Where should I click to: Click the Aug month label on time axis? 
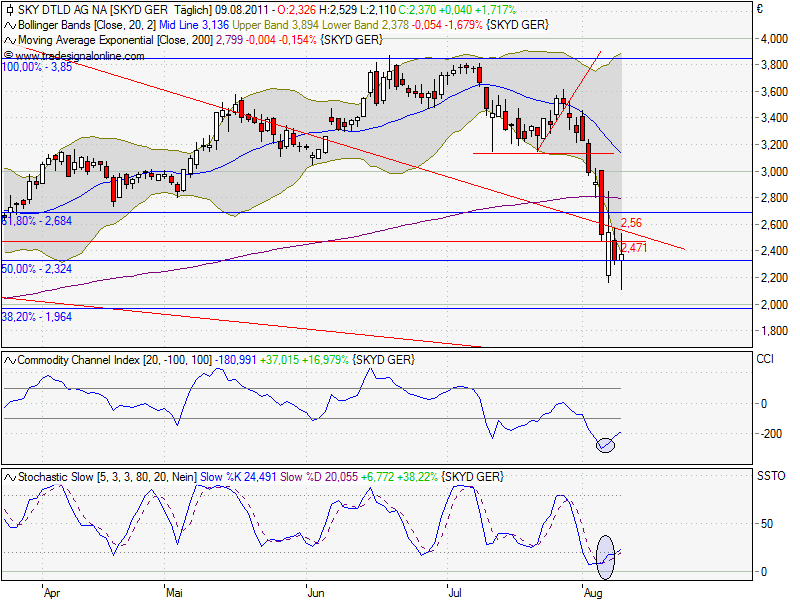(593, 593)
